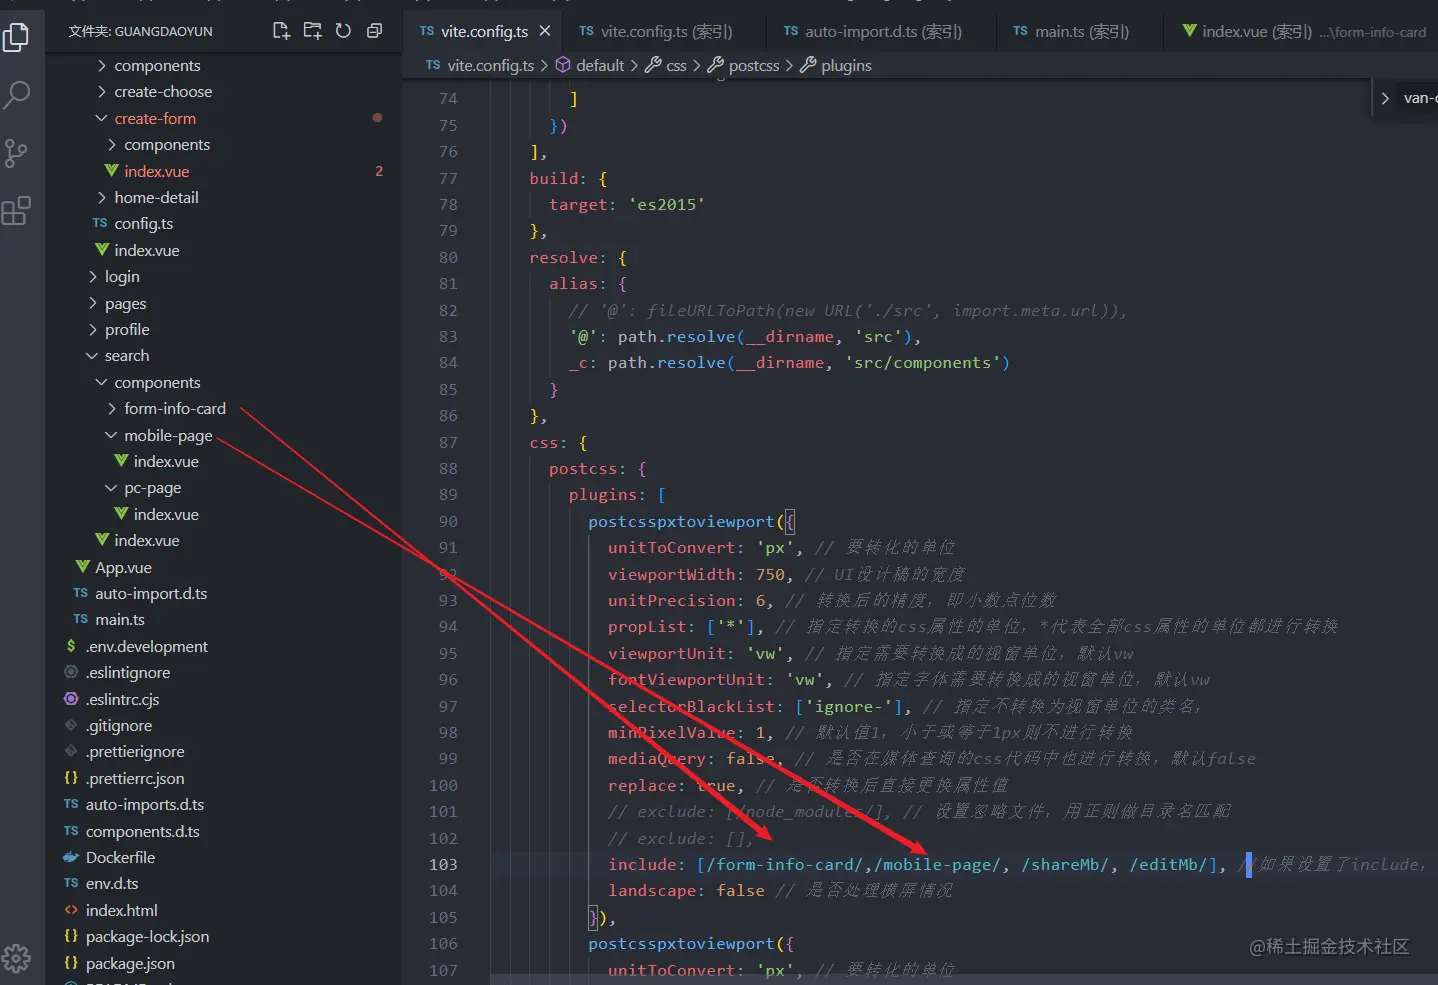This screenshot has width=1438, height=985.
Task: Open the Extensions view
Action: (x=16, y=211)
